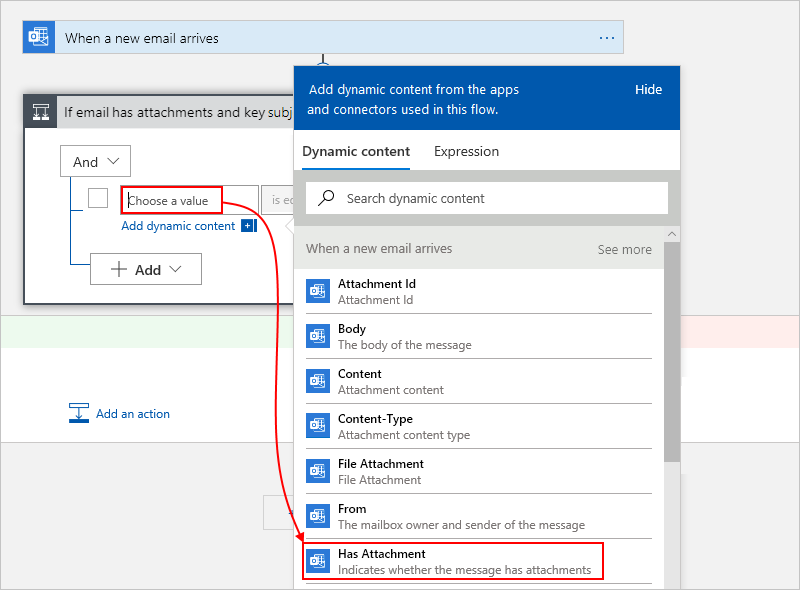Click the Choose a value field
Screen dimensions: 800x590
point(171,200)
